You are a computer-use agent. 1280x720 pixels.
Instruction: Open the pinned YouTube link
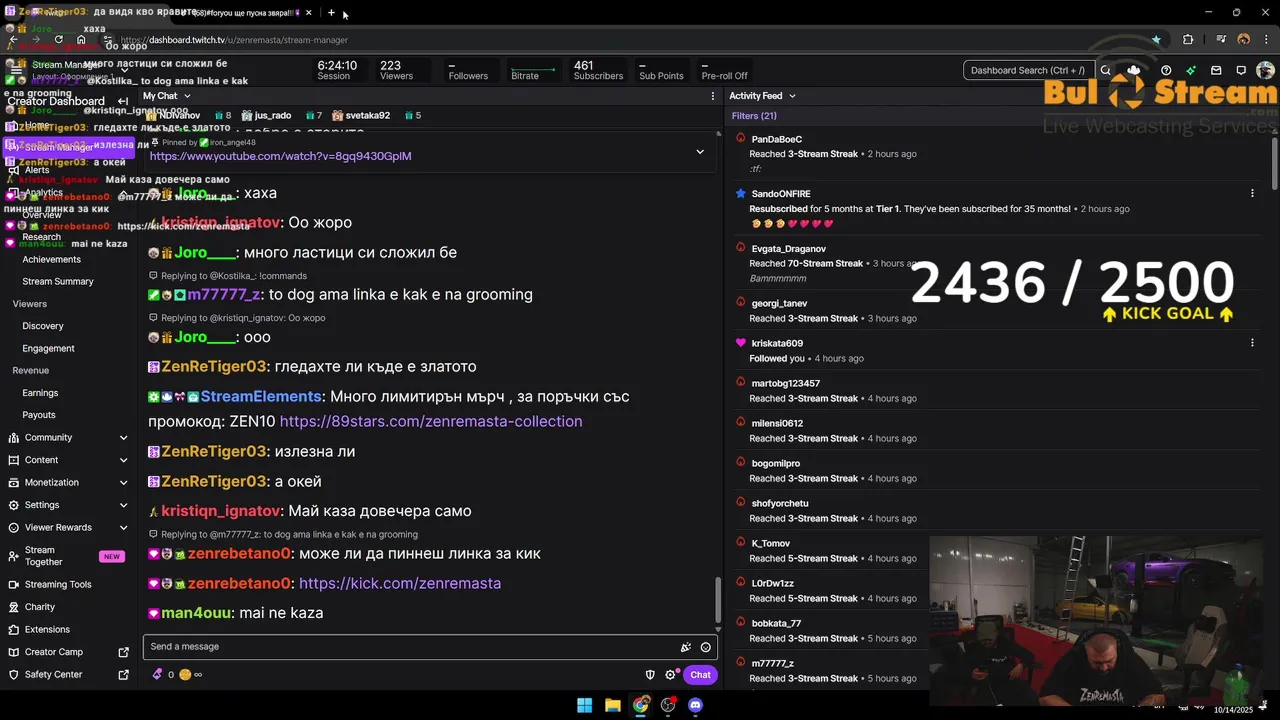tap(280, 156)
